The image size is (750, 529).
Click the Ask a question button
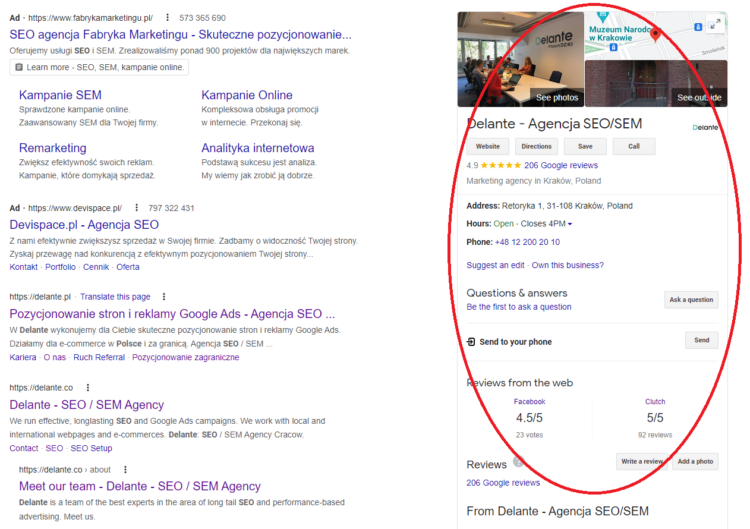[x=691, y=300]
